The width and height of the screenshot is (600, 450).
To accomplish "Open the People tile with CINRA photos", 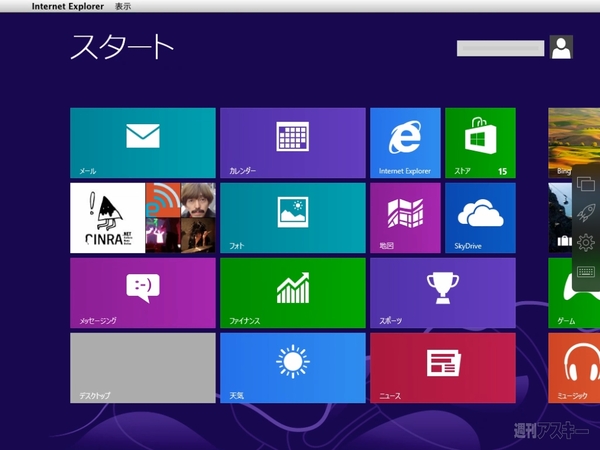I will click(x=143, y=218).
